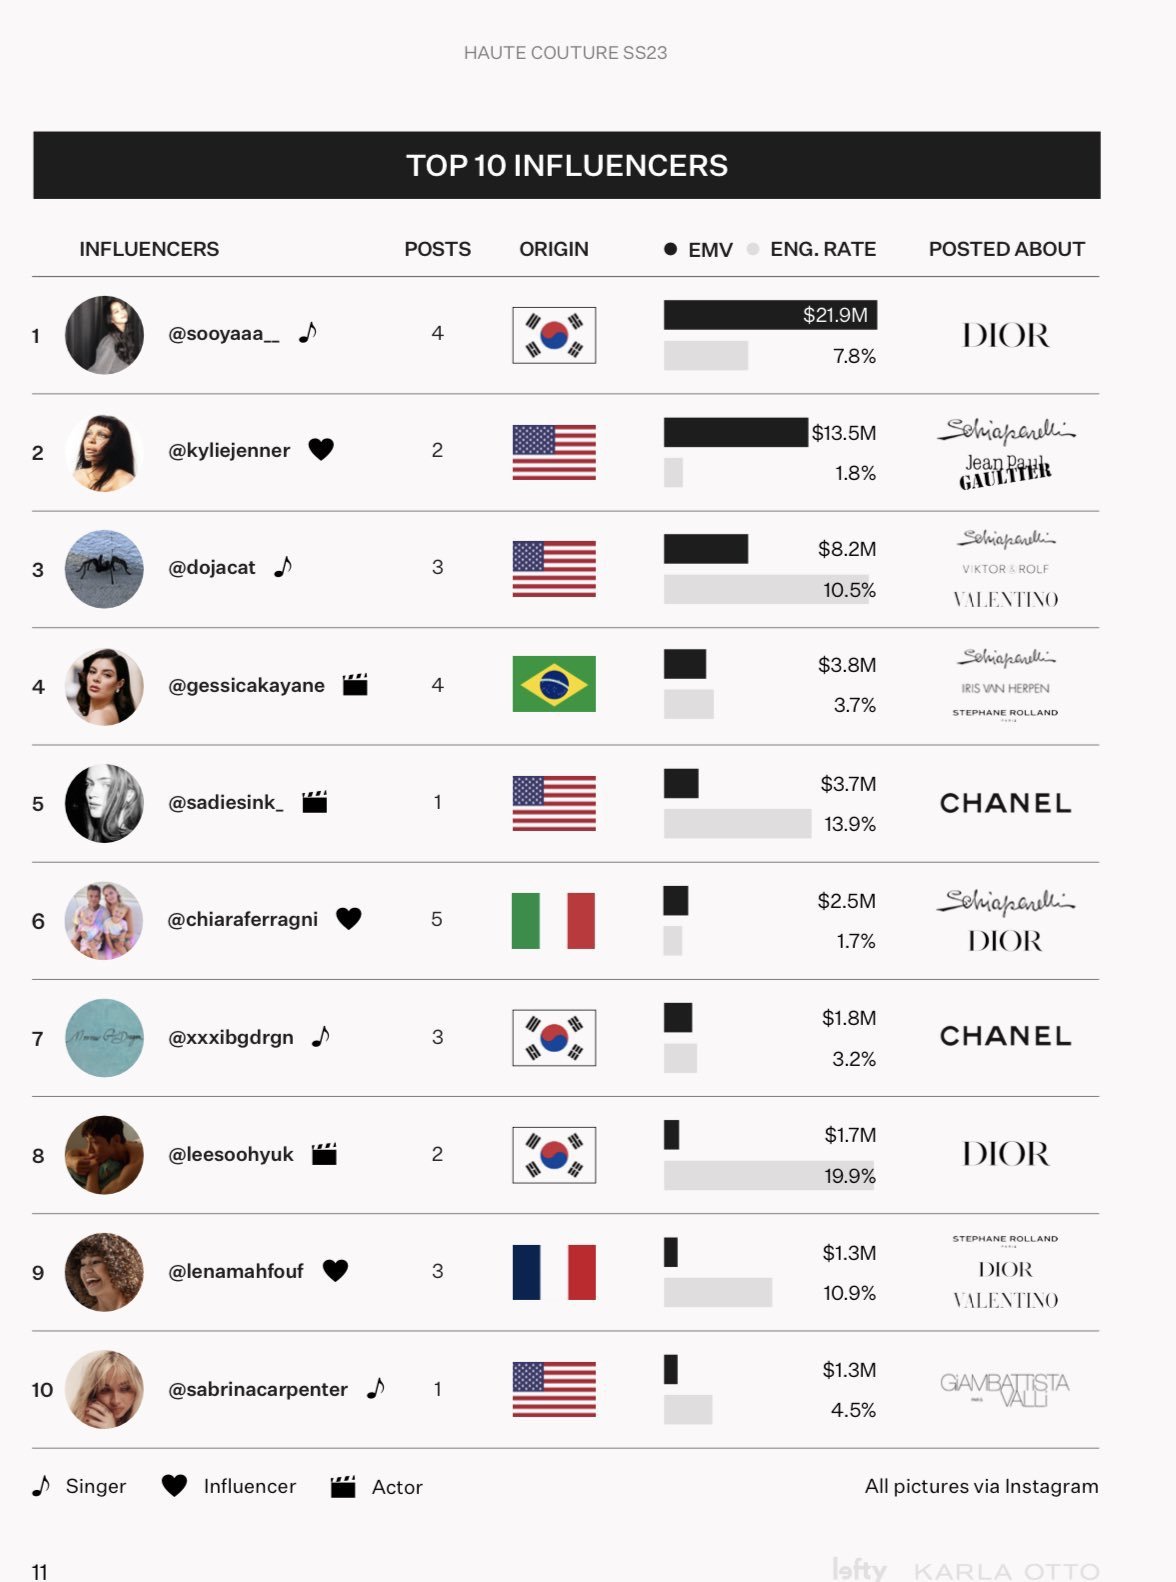Click the 19.9% engagement rate bar
This screenshot has height=1582, width=1176.
(769, 1176)
